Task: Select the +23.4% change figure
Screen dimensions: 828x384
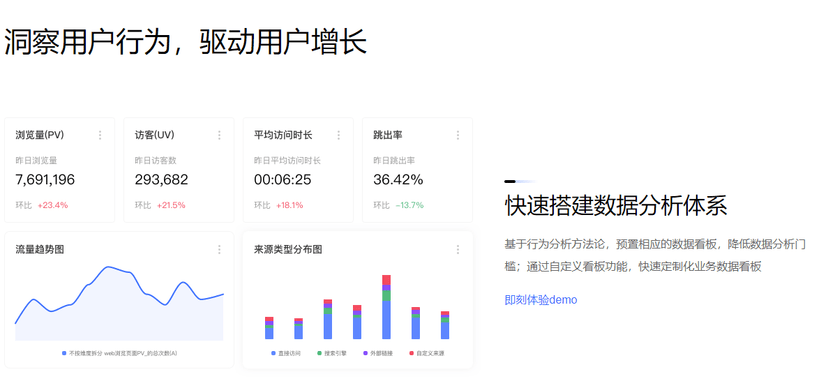Action: click(x=53, y=205)
